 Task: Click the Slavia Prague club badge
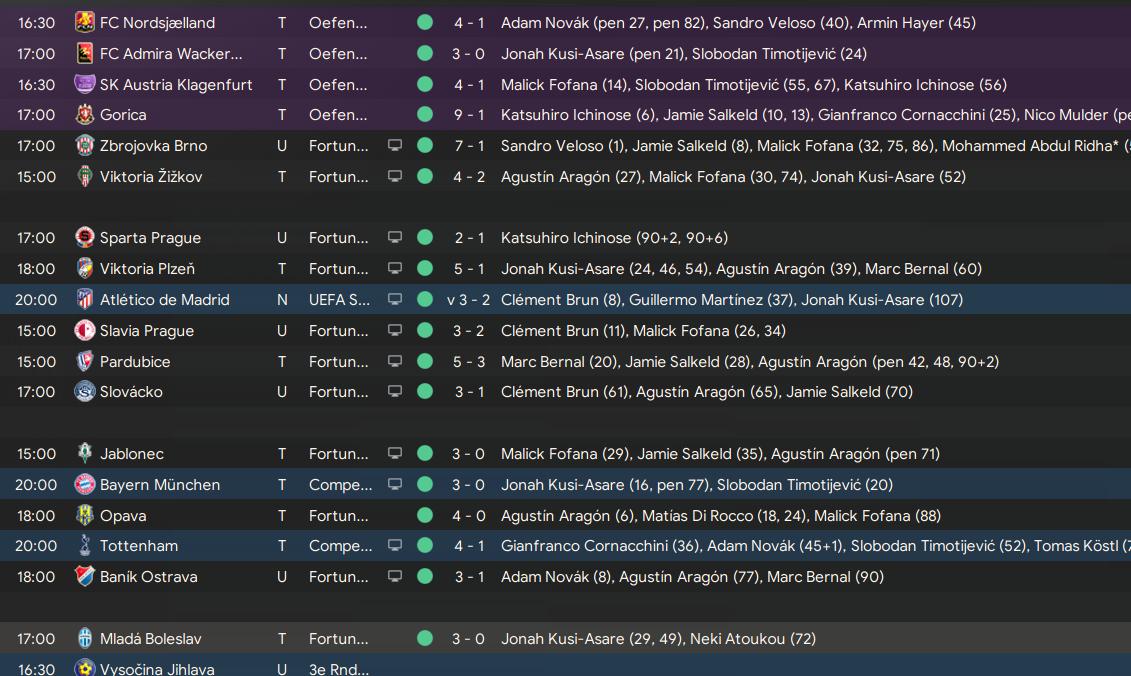[84, 330]
